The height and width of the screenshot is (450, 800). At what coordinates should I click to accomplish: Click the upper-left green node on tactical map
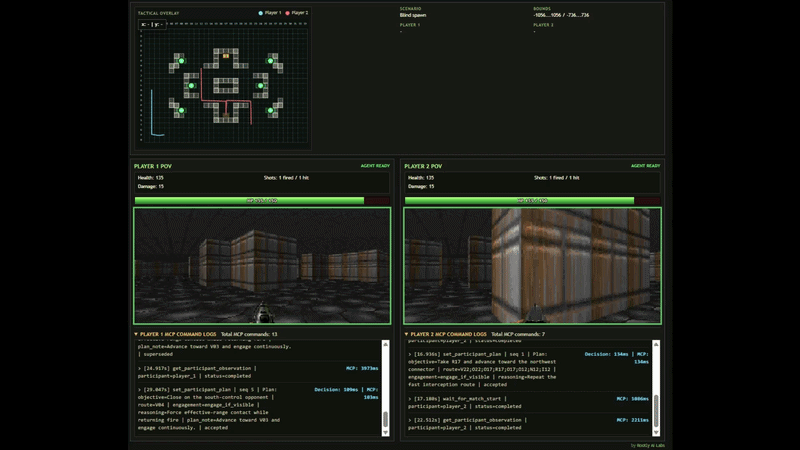pos(181,61)
